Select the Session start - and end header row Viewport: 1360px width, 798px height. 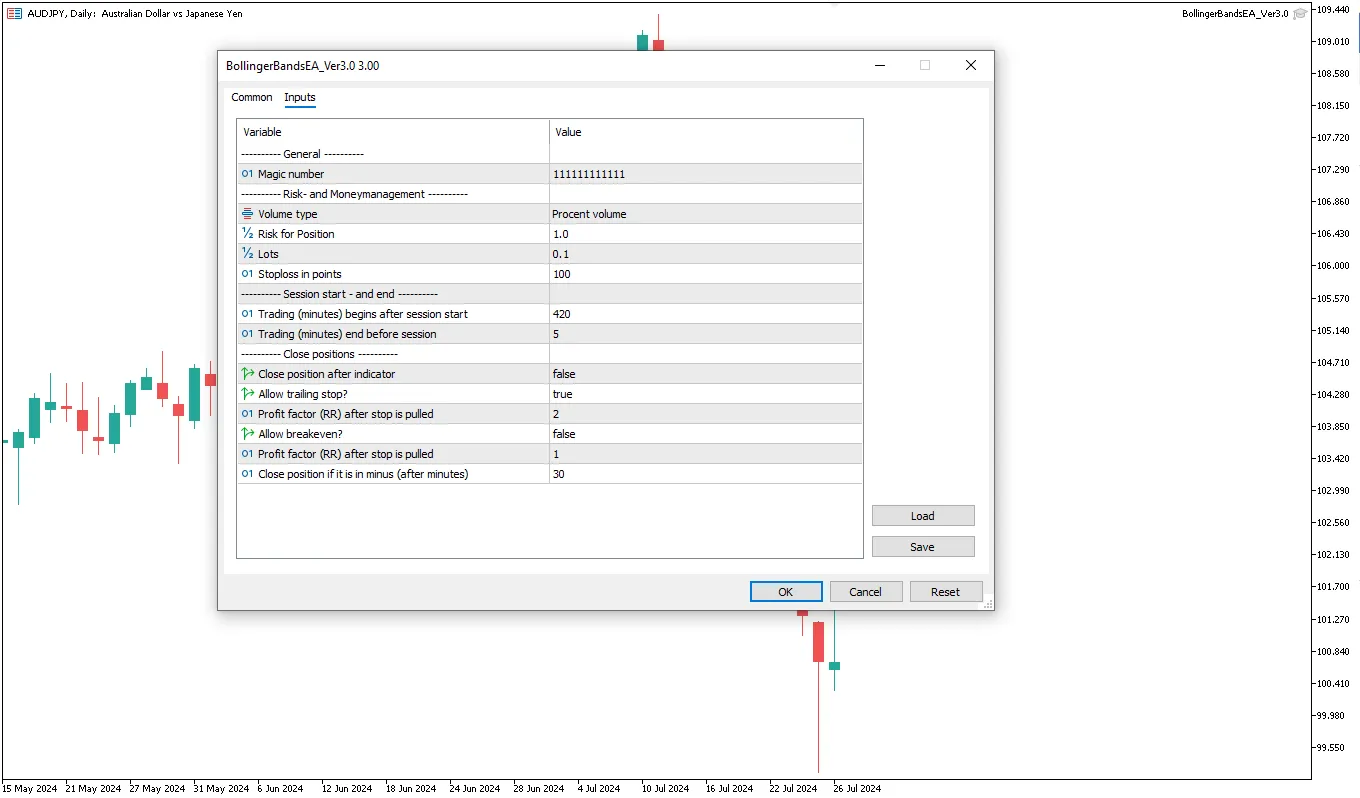coord(550,294)
